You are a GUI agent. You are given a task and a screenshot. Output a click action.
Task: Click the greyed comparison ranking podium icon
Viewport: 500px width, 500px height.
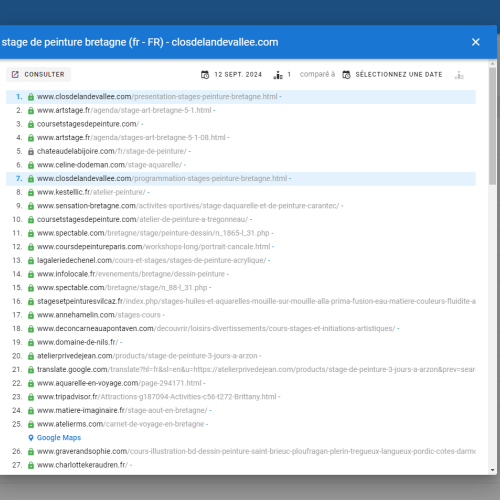click(x=459, y=75)
